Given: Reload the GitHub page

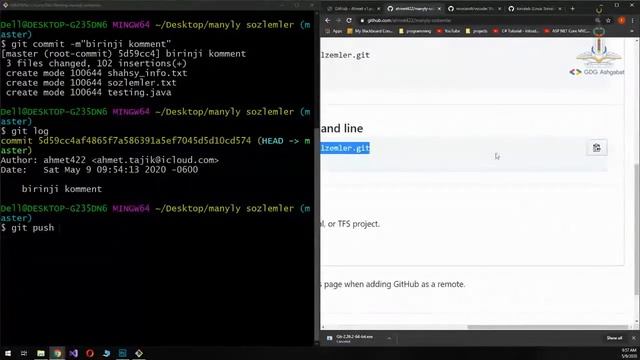Looking at the screenshot, I should [349, 20].
